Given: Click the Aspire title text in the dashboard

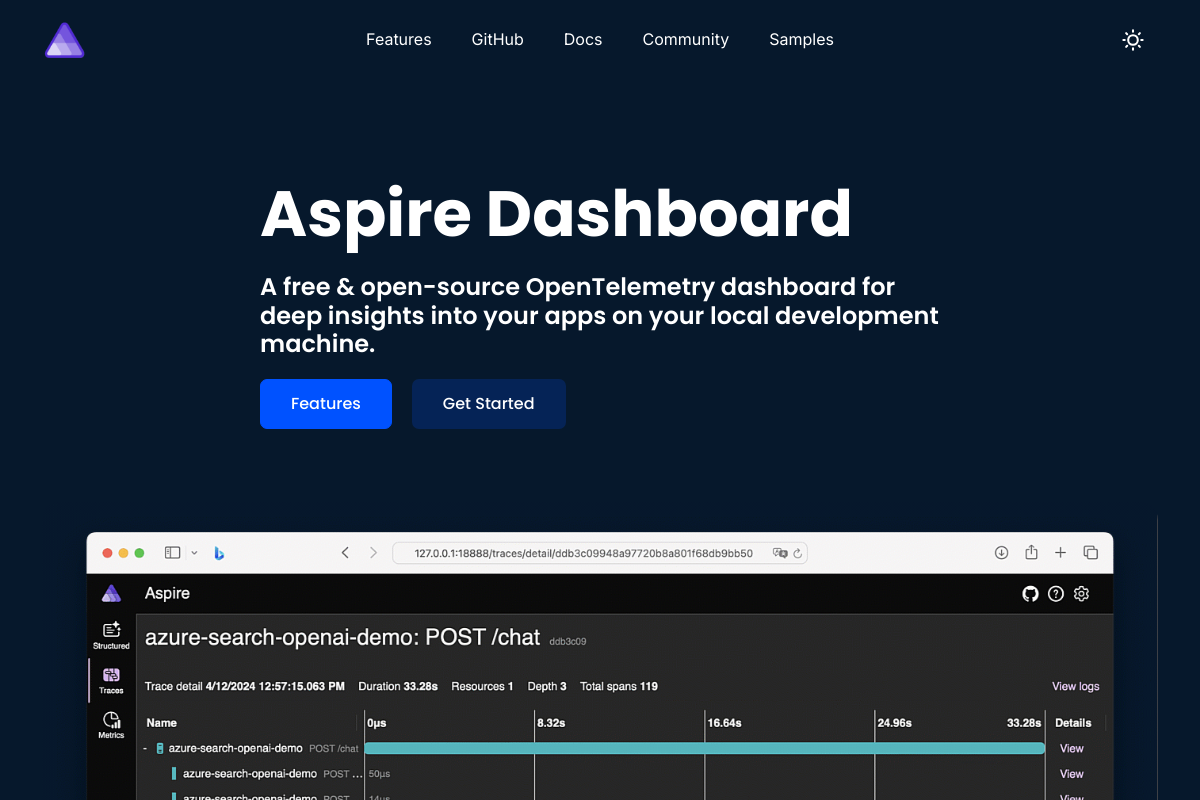Looking at the screenshot, I should coord(167,593).
